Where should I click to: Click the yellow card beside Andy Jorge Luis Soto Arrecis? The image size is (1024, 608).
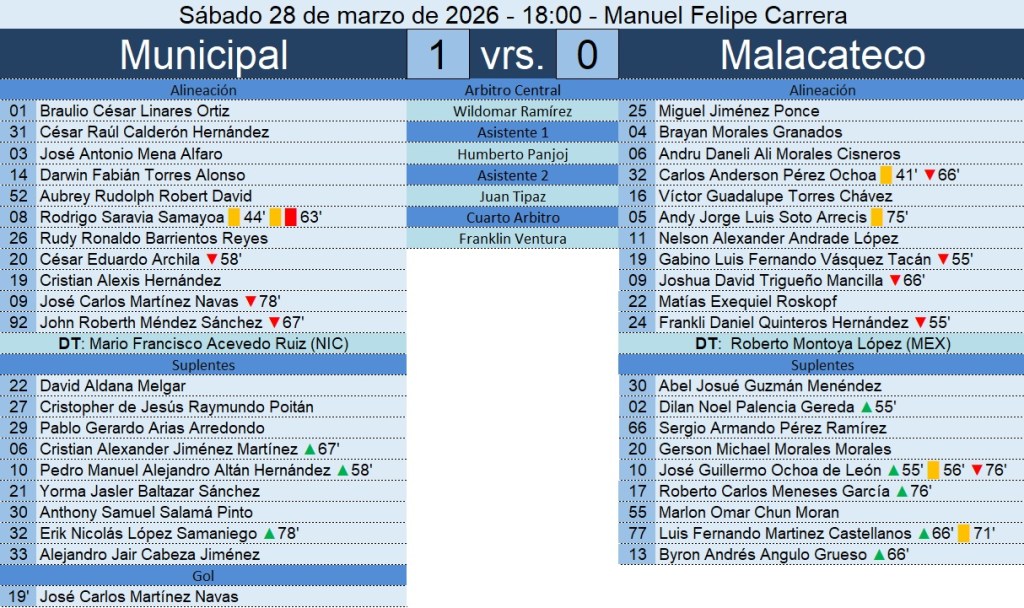coord(877,217)
